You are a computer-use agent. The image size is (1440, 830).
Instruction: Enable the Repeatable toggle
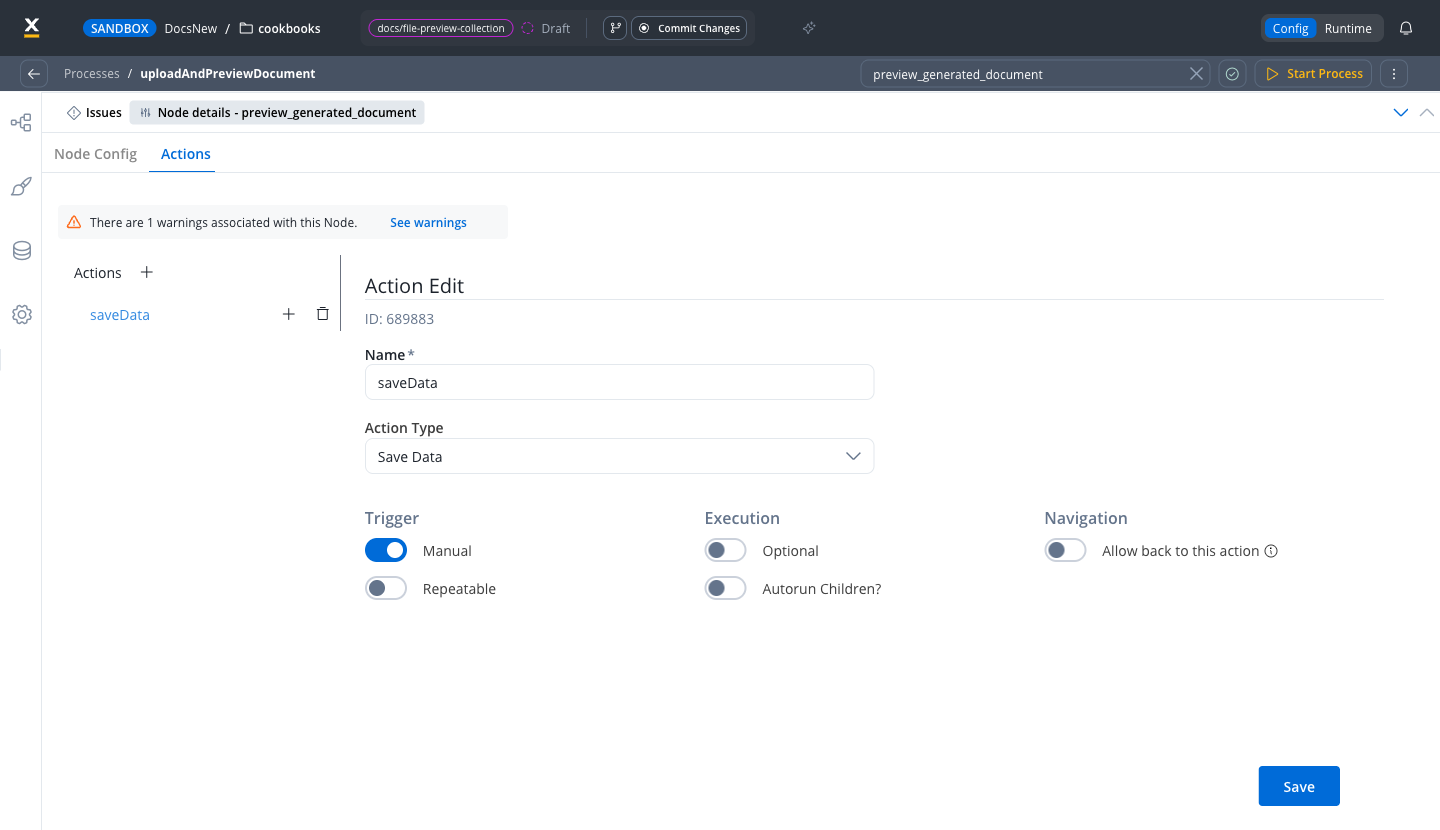click(386, 588)
